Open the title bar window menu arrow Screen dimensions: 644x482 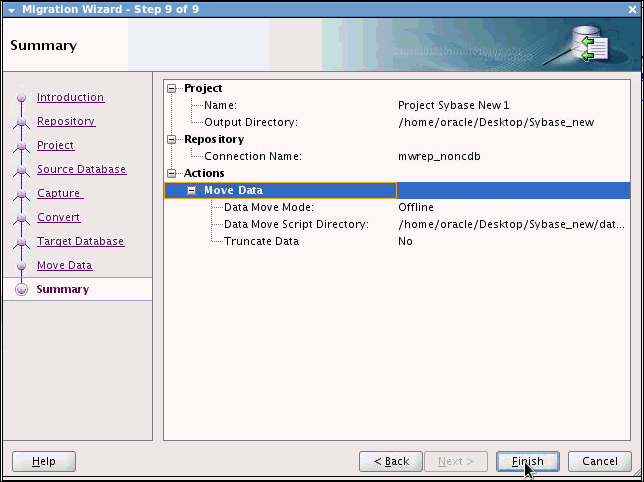click(x=11, y=10)
